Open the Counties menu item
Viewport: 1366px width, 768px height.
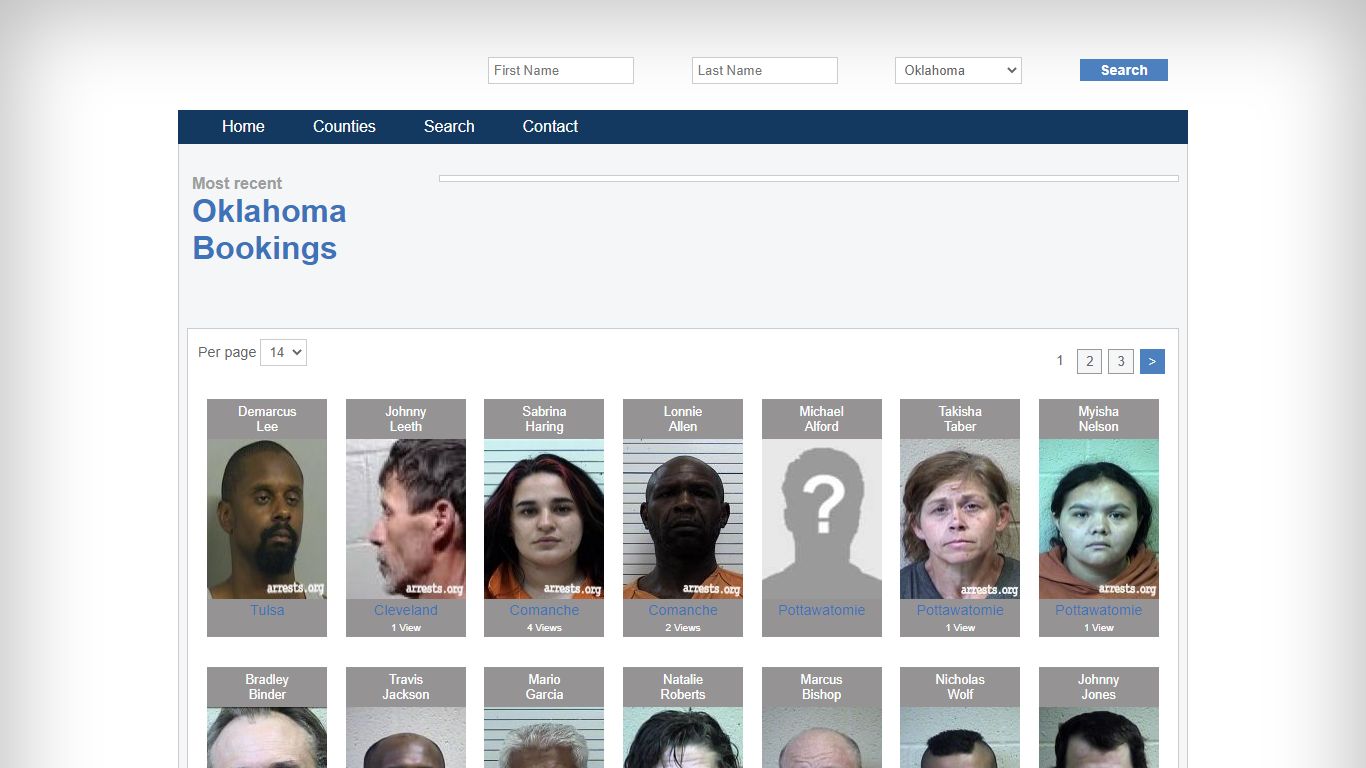[x=344, y=126]
